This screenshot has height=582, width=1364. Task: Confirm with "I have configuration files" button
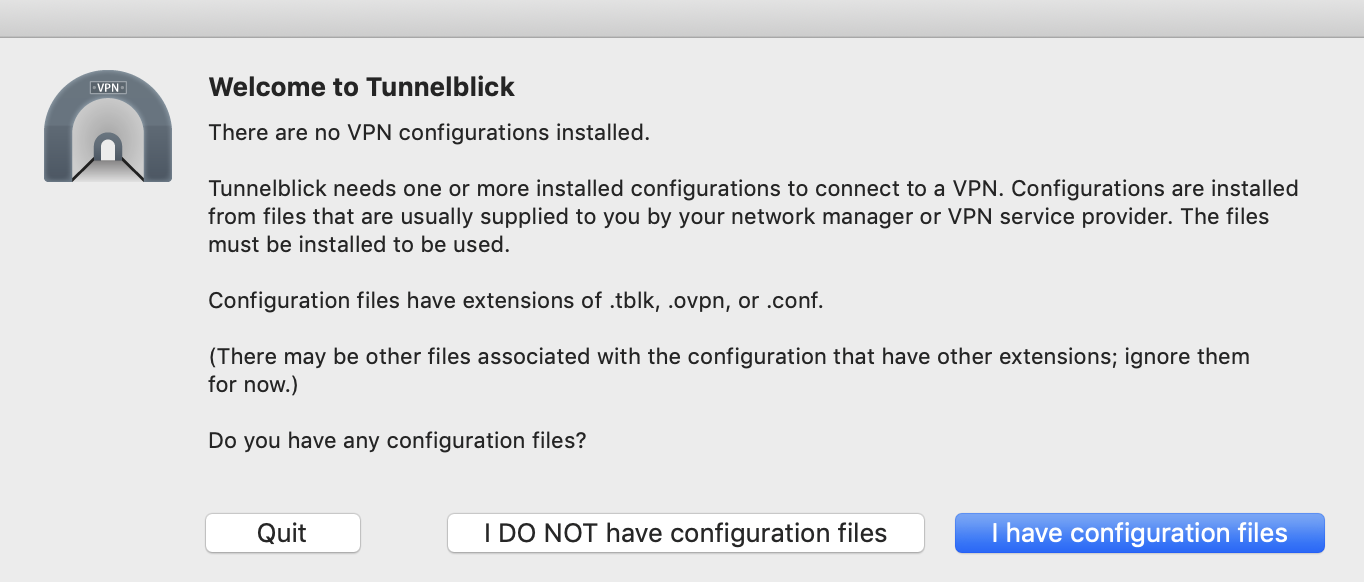coord(1139,533)
